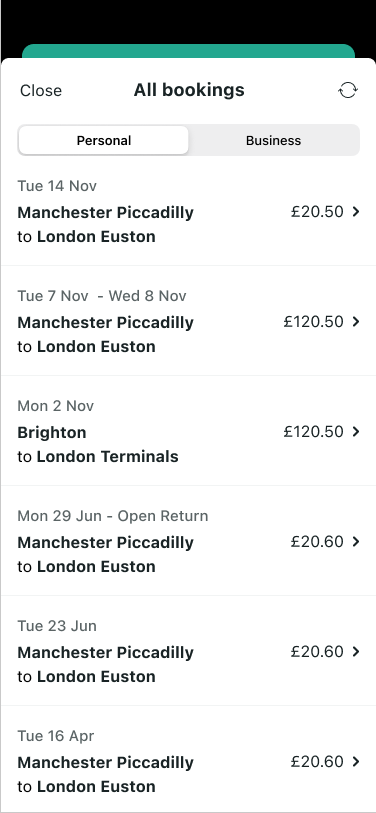The height and width of the screenshot is (813, 376).
Task: Switch to the Business tab
Action: click(x=273, y=141)
